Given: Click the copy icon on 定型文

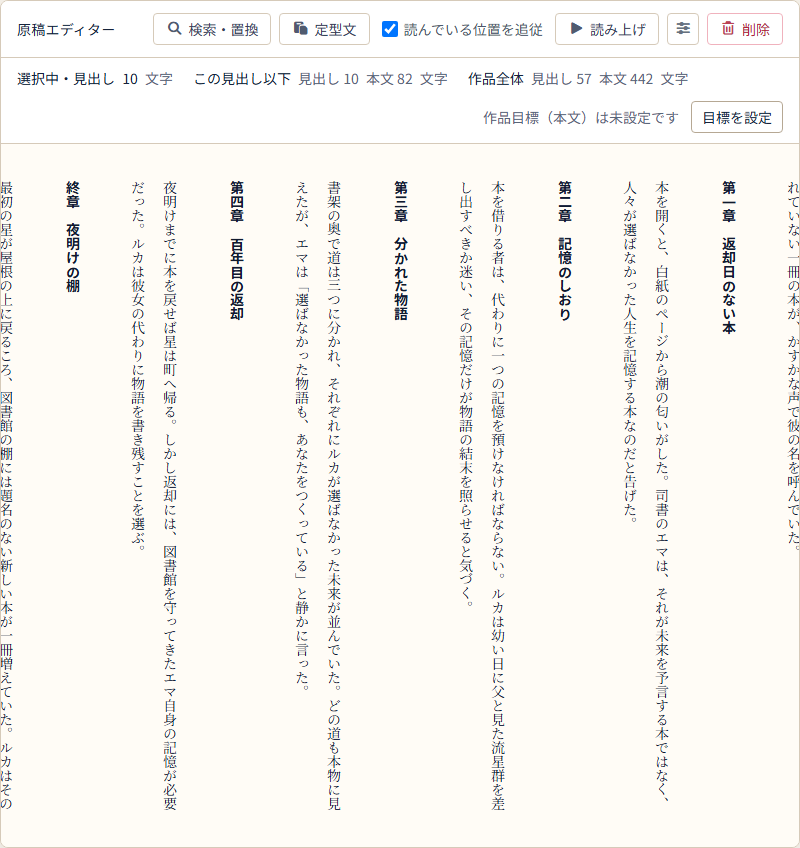Looking at the screenshot, I should point(301,29).
